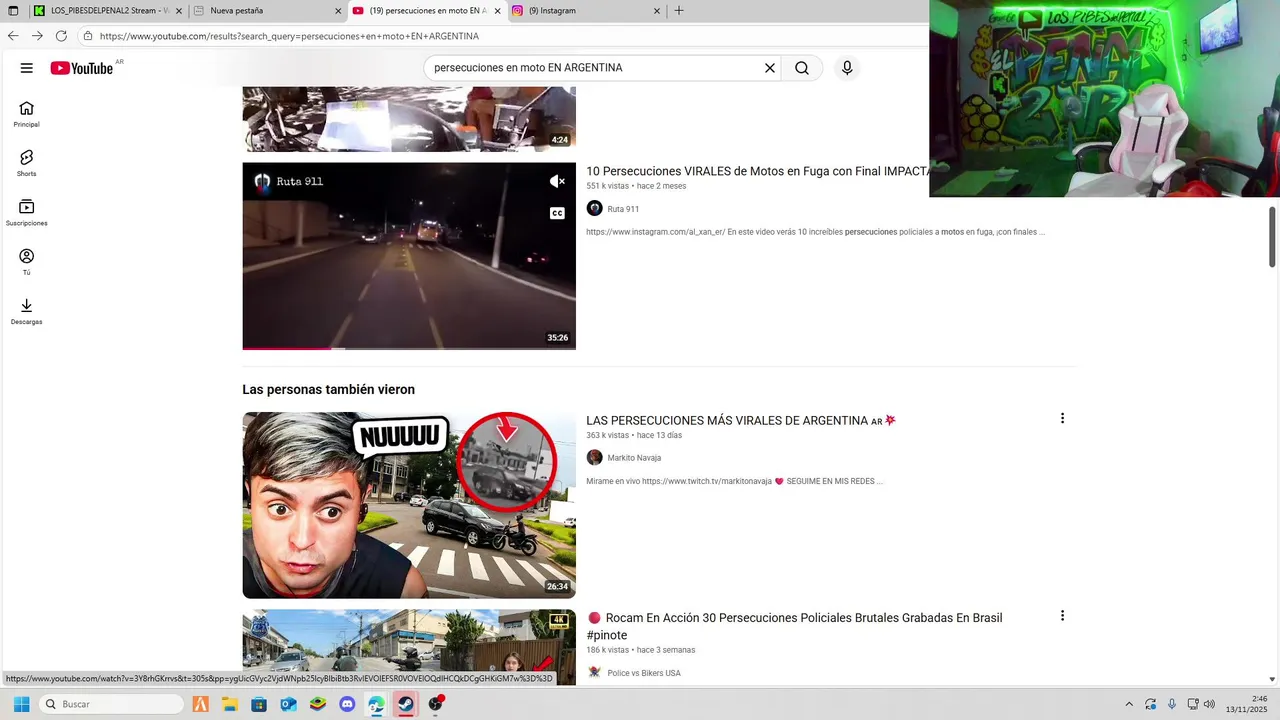
Task: Click the Las personas también vieron heading
Action: [x=328, y=389]
